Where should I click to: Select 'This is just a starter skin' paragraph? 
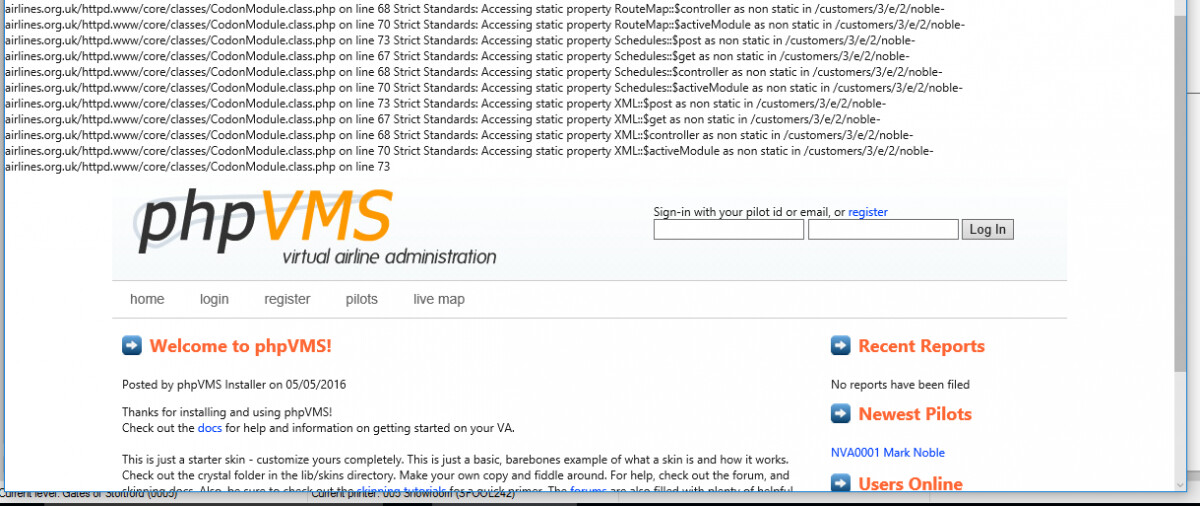pyautogui.click(x=456, y=474)
